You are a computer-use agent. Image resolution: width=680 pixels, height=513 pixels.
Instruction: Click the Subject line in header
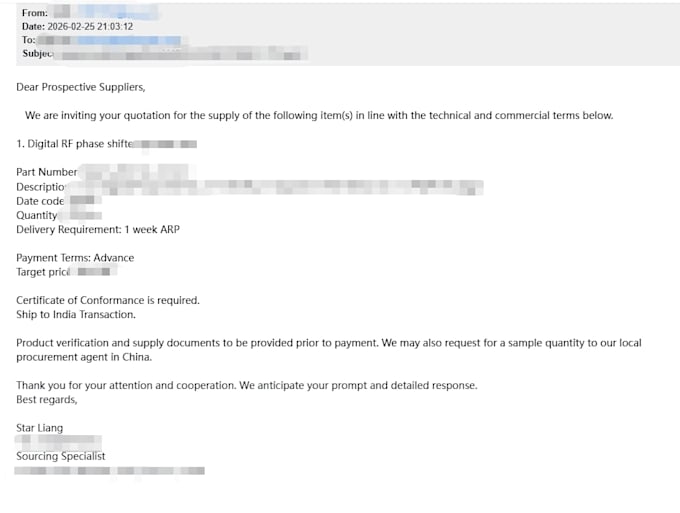[165, 54]
